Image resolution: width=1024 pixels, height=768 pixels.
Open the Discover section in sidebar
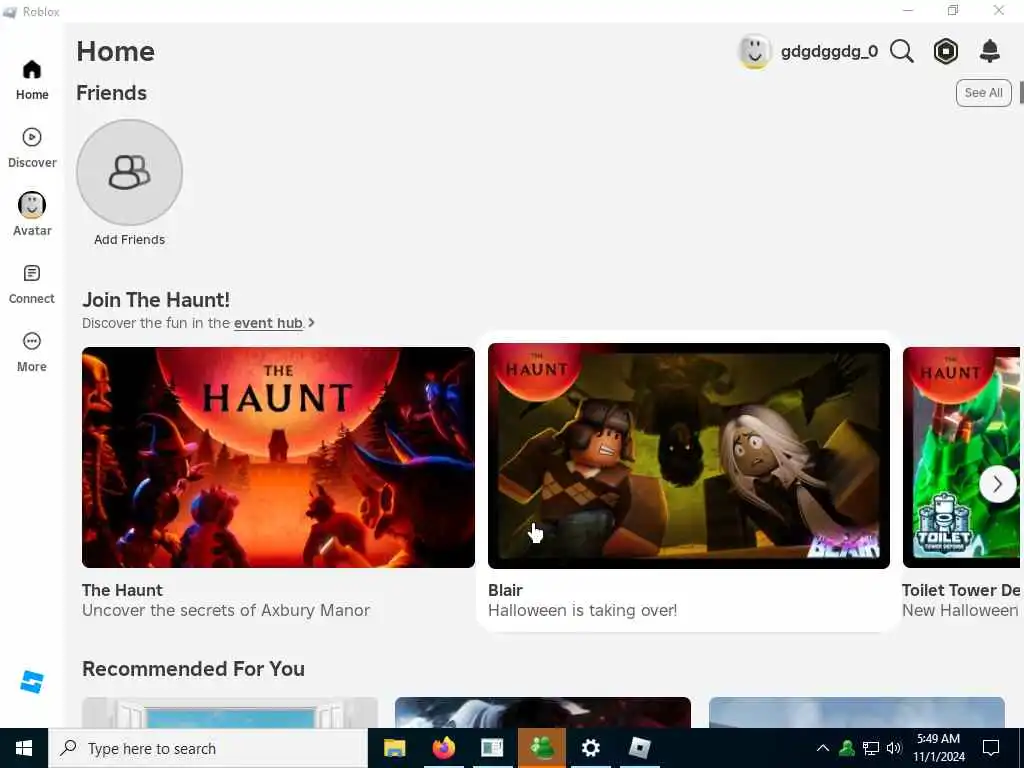pos(32,148)
